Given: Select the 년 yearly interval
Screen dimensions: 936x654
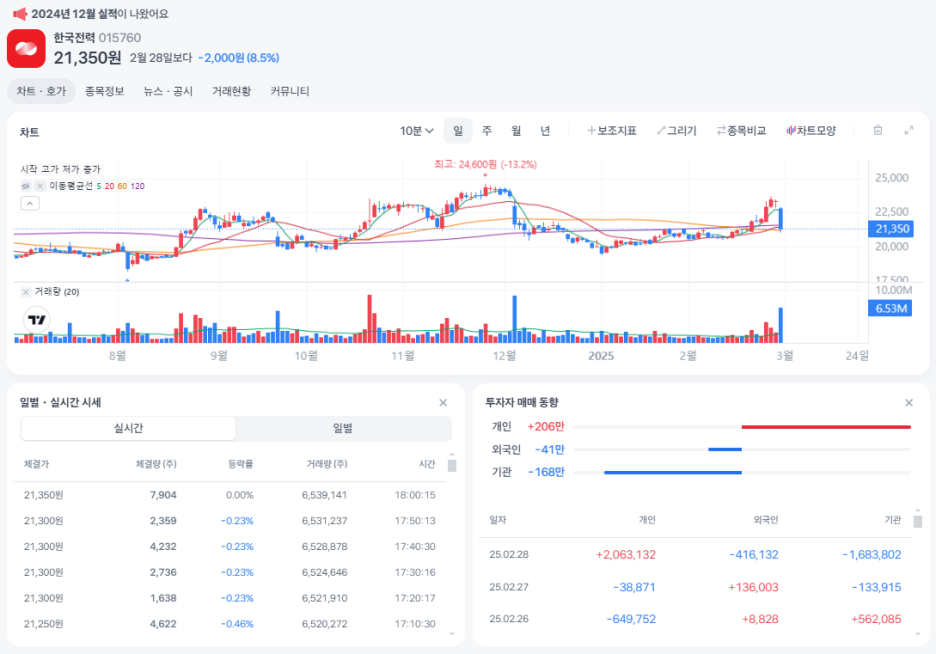Looking at the screenshot, I should (x=545, y=131).
